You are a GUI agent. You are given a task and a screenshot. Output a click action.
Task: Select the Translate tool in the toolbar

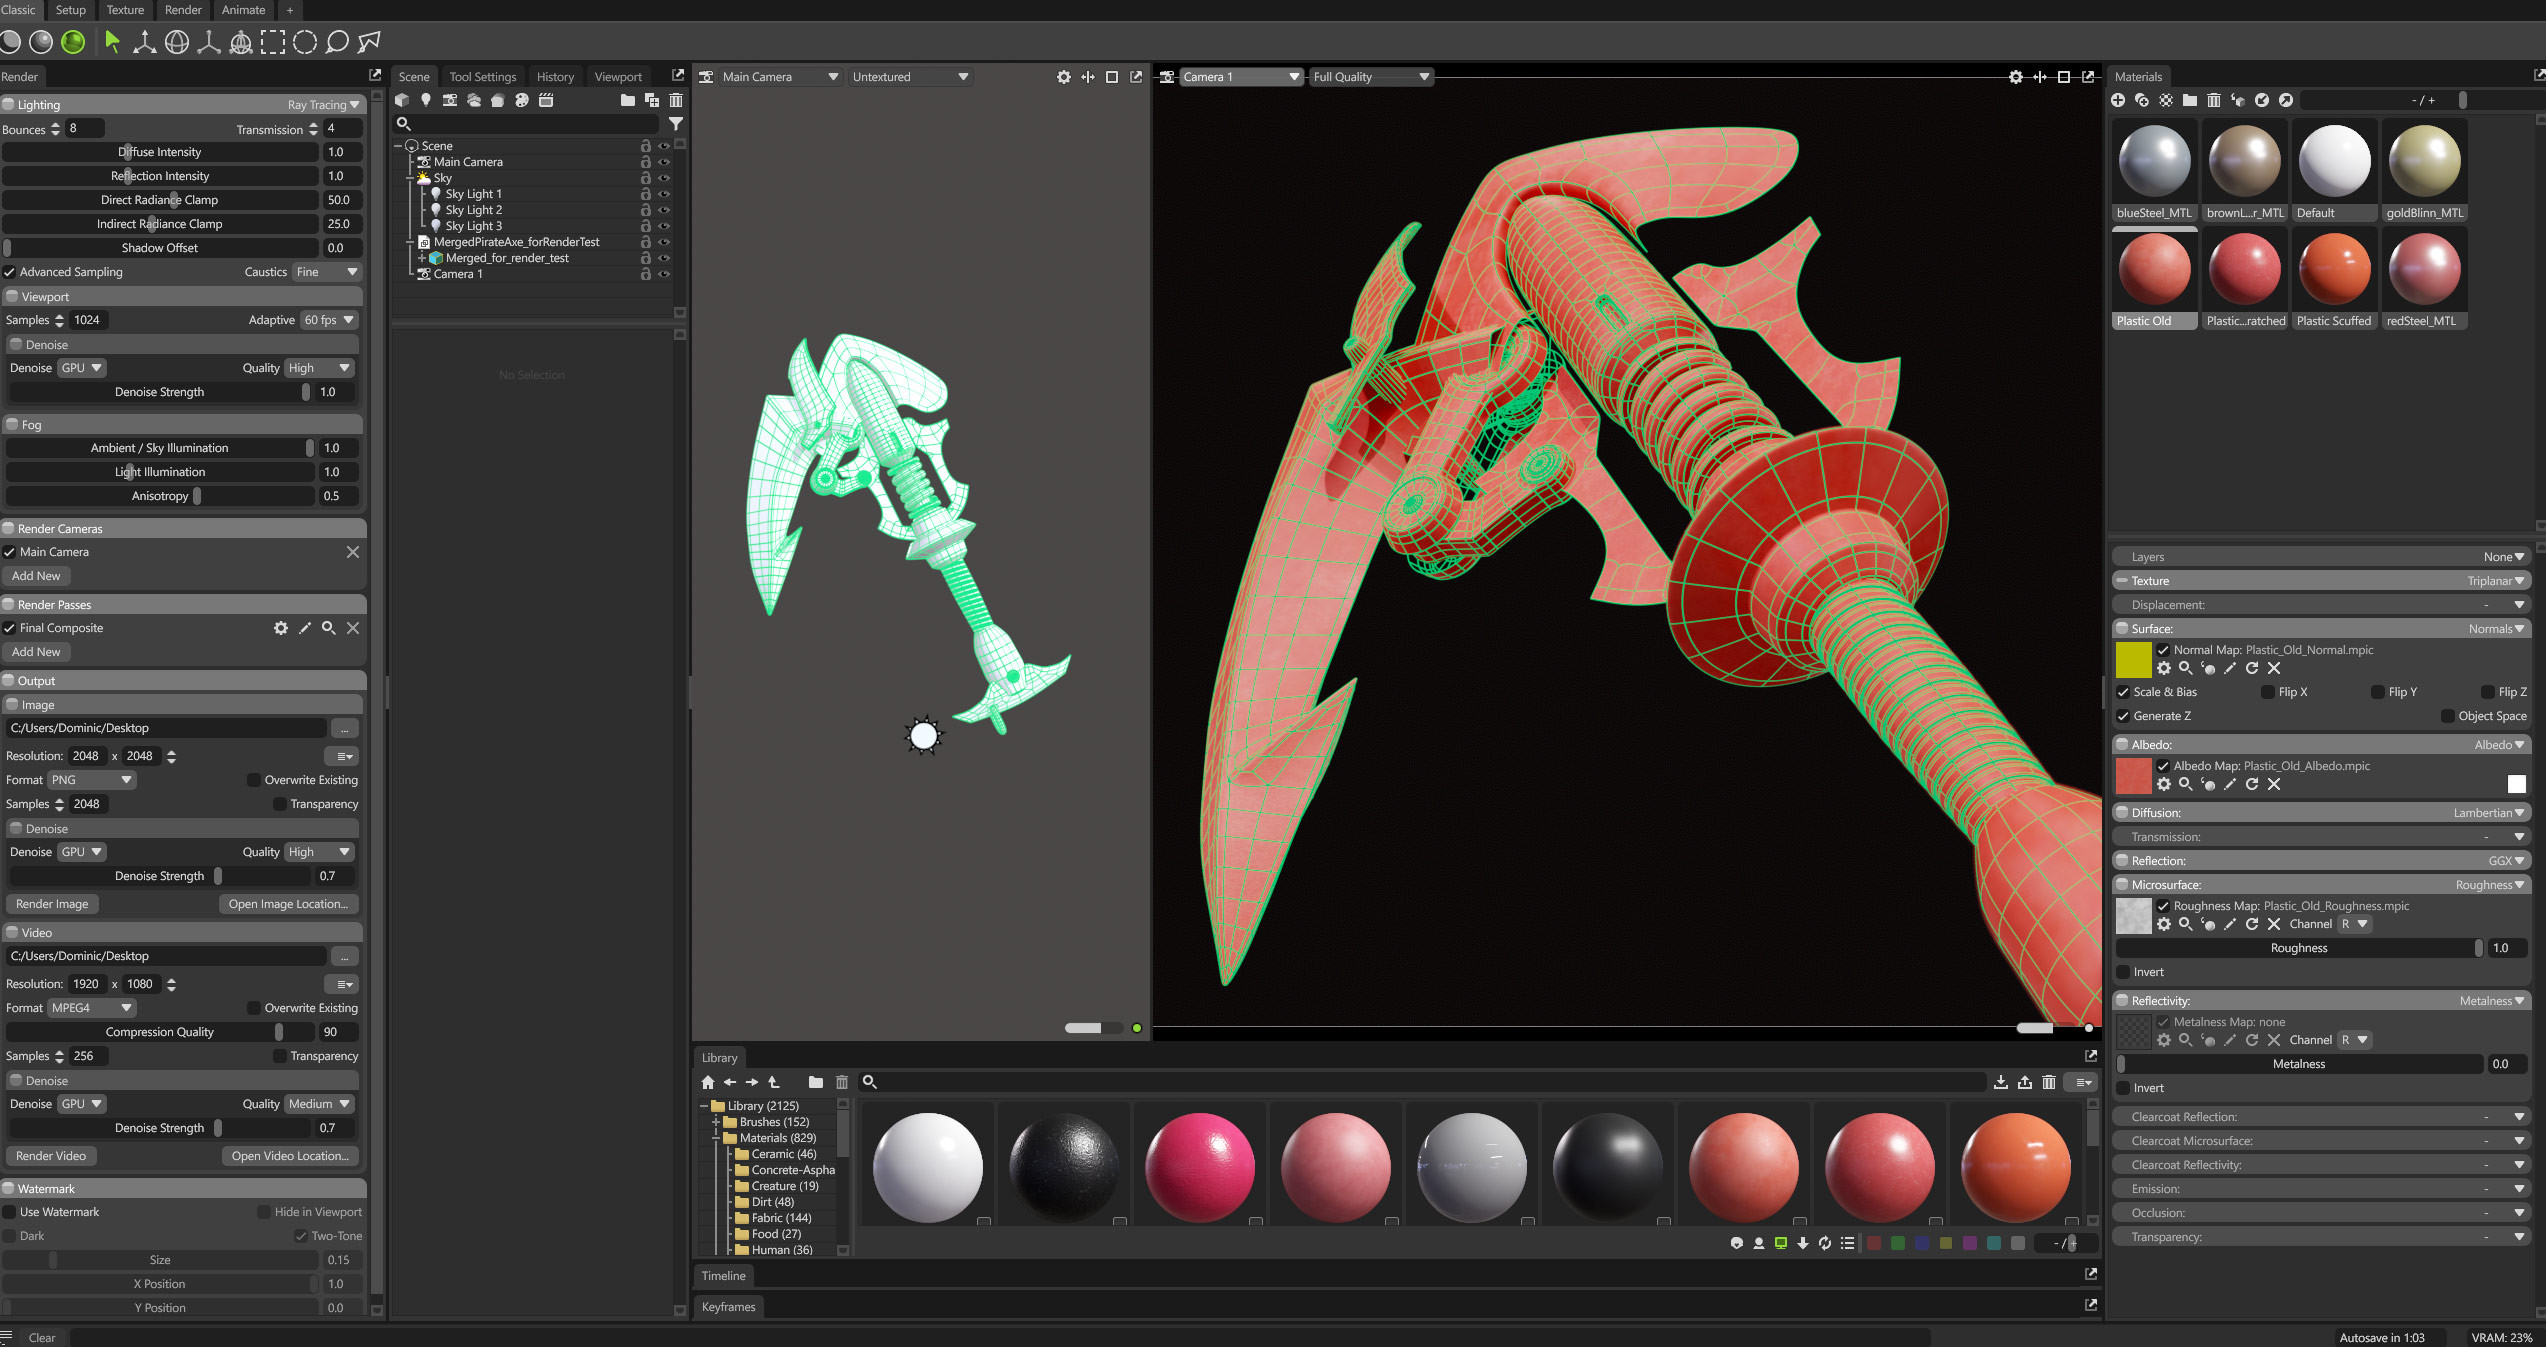(143, 42)
